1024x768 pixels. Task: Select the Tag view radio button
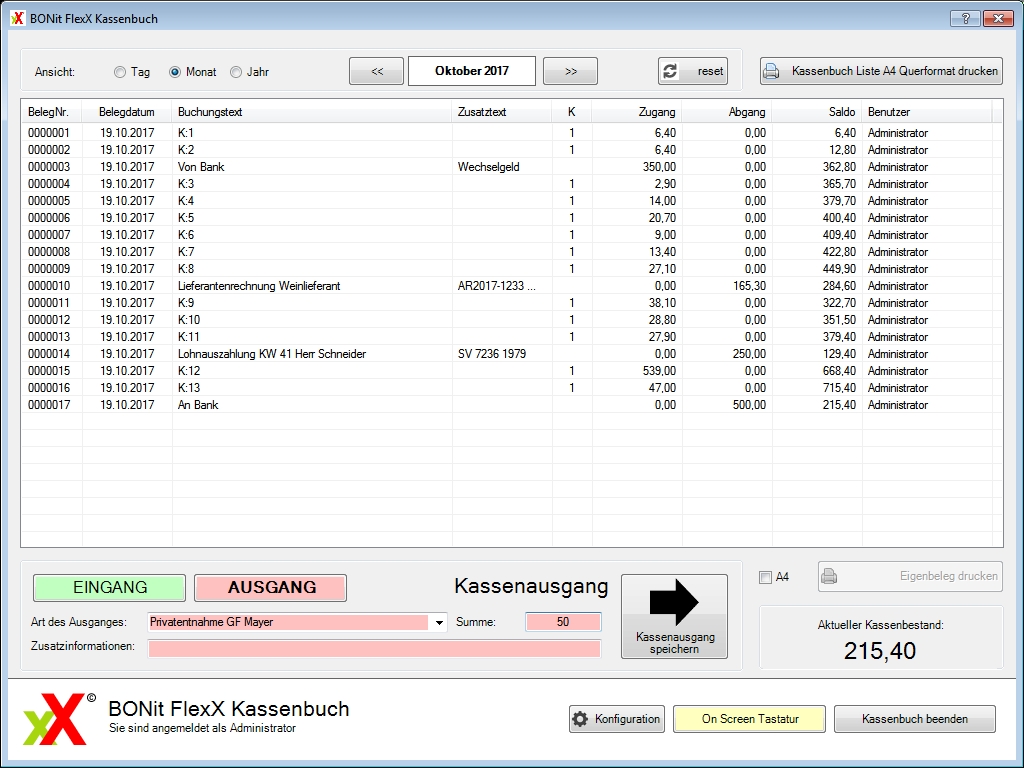pyautogui.click(x=120, y=72)
